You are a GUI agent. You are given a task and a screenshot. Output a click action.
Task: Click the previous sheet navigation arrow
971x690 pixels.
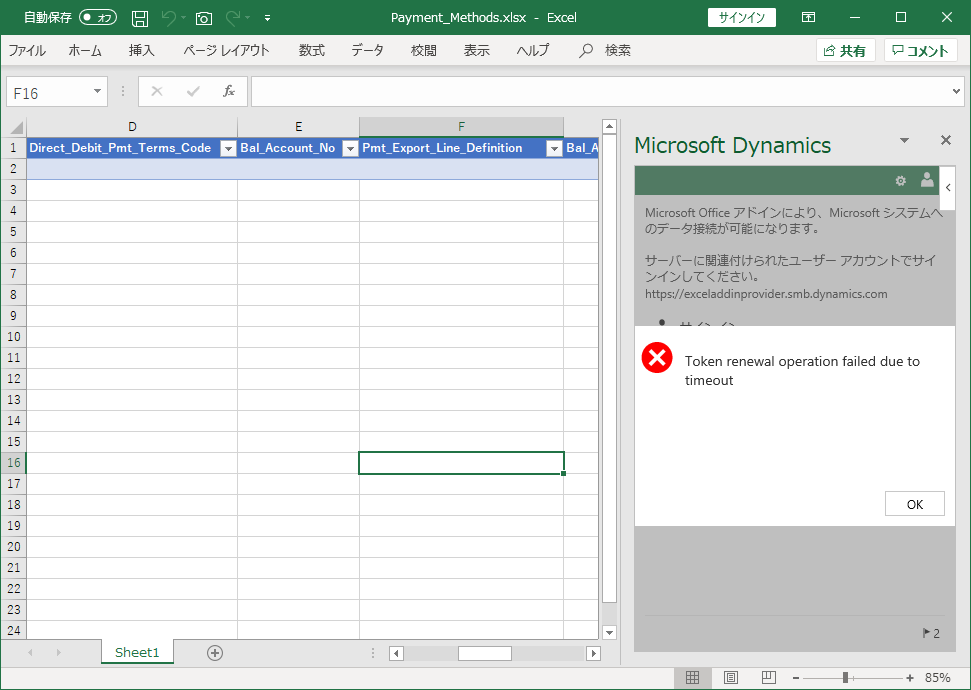[30, 652]
